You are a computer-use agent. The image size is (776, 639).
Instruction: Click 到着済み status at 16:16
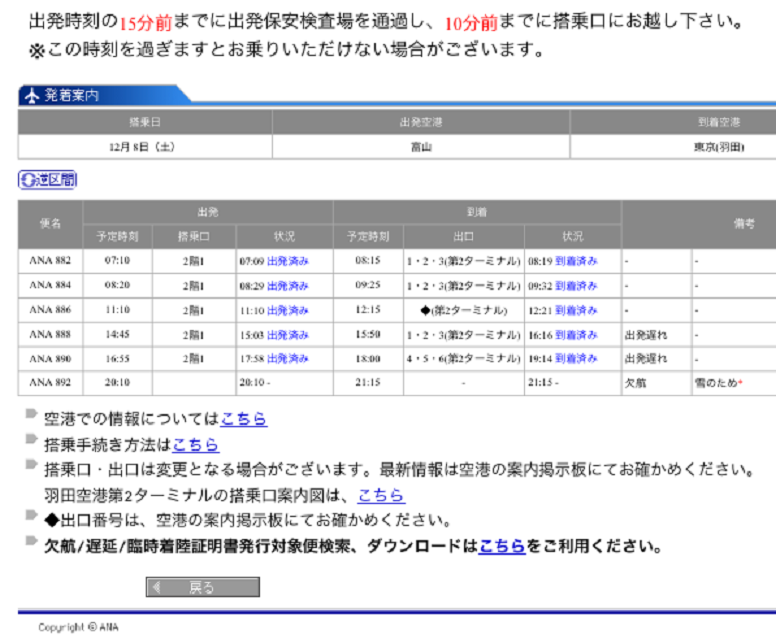click(576, 335)
